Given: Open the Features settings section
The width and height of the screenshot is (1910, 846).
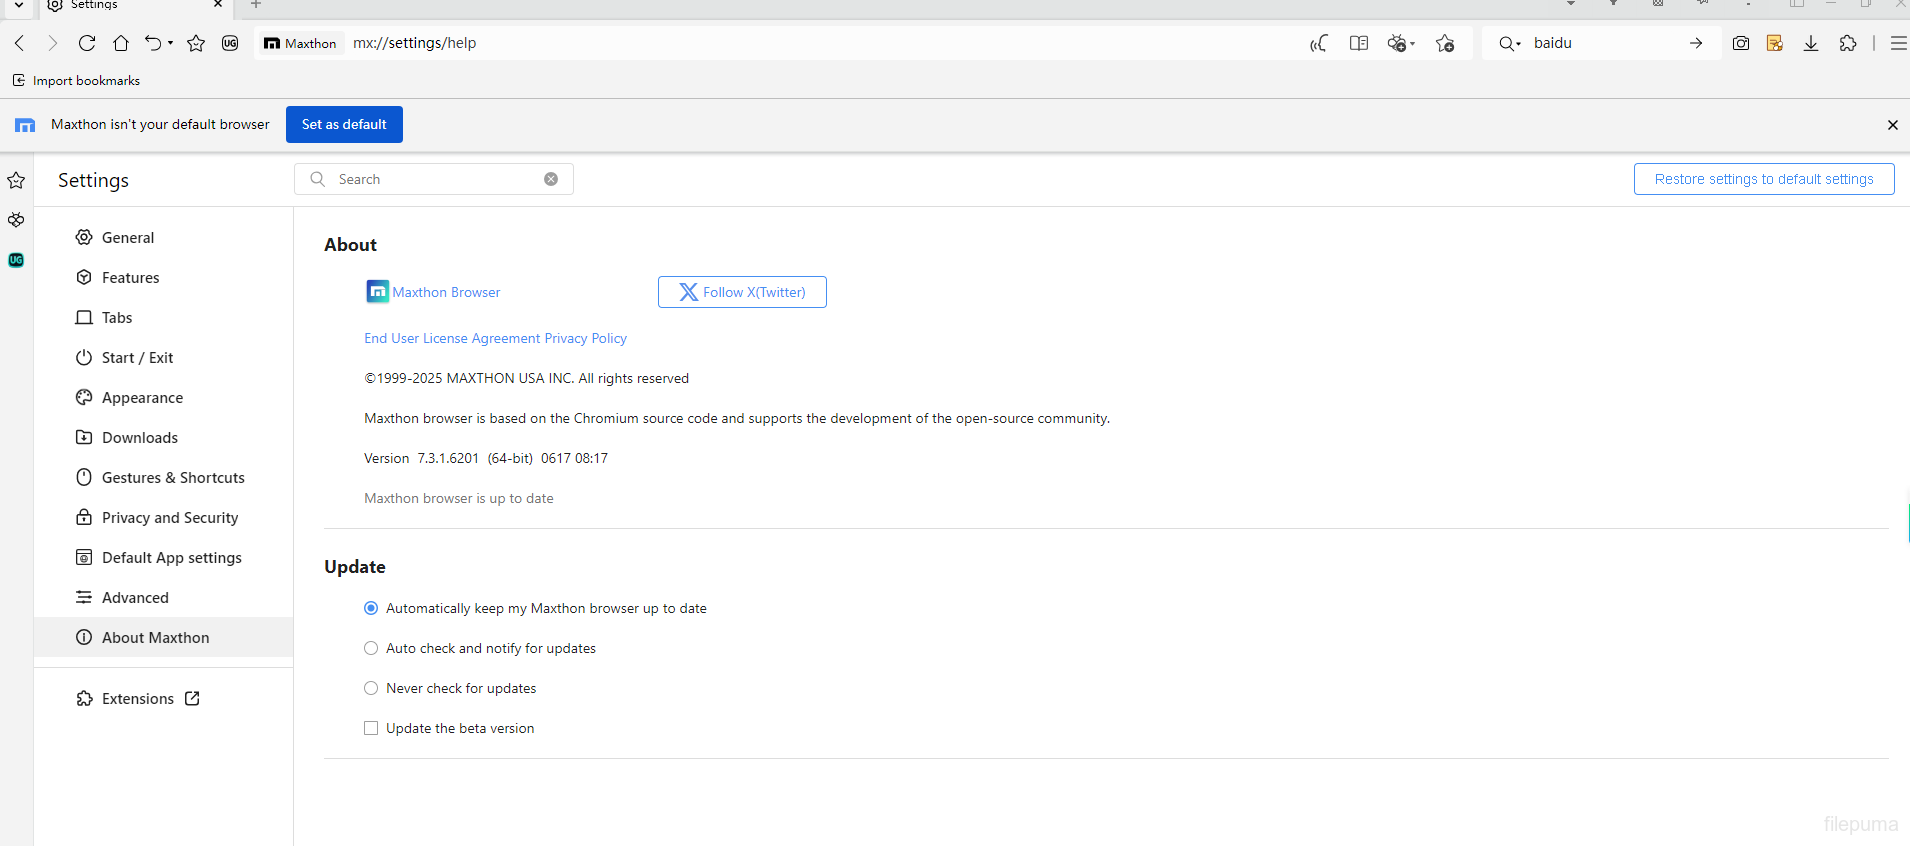Looking at the screenshot, I should tap(164, 277).
